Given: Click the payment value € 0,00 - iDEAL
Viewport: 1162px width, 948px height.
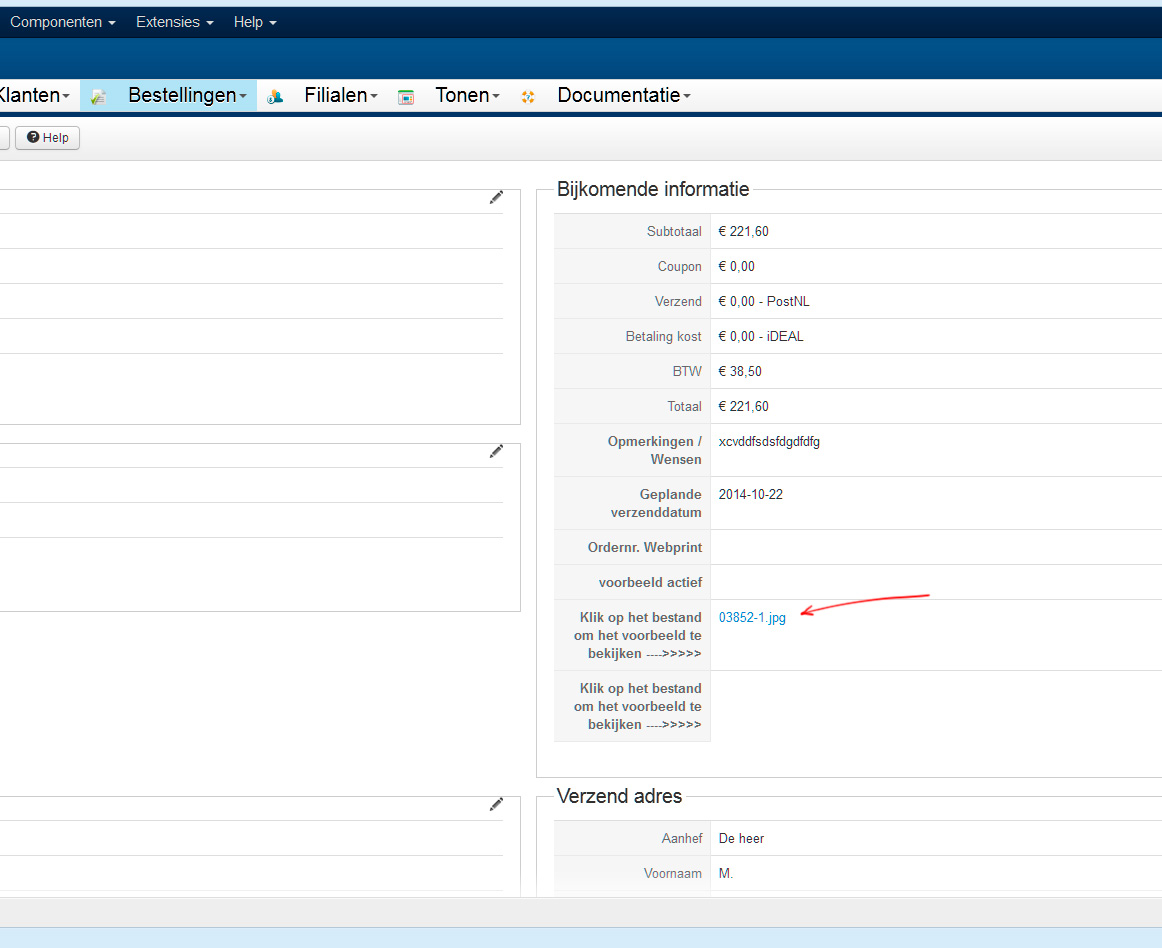Looking at the screenshot, I should 761,336.
